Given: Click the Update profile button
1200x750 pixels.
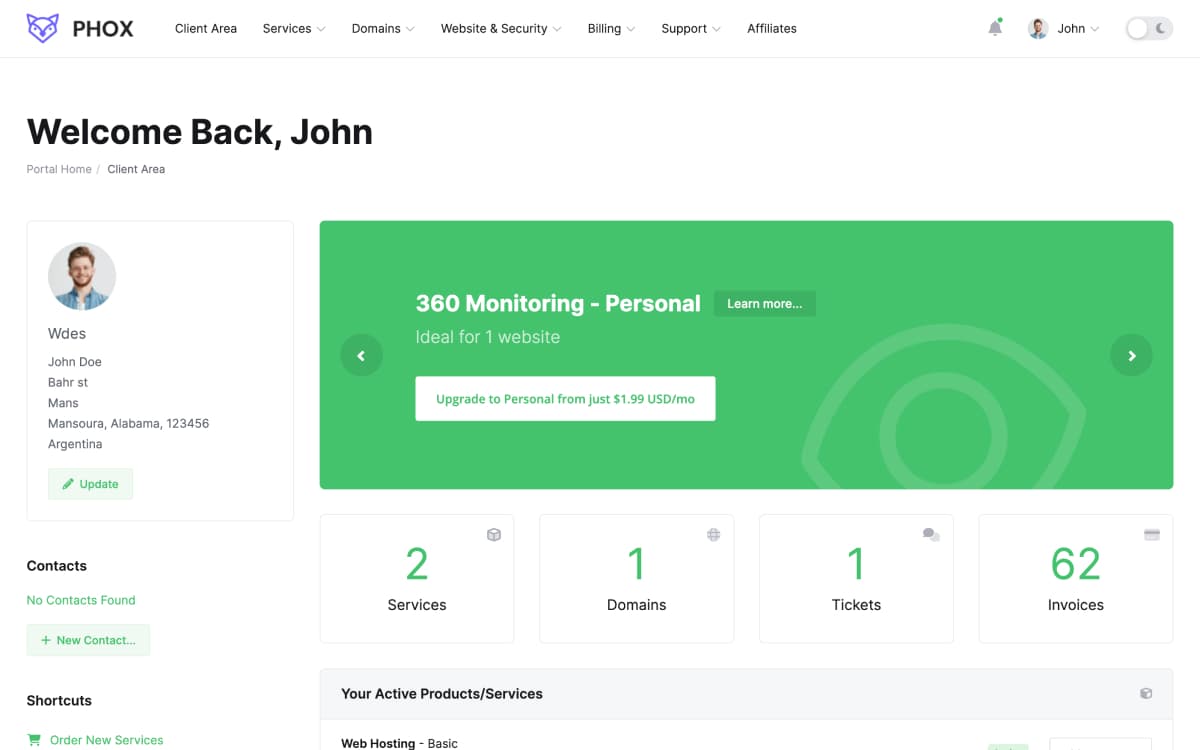Looking at the screenshot, I should 91,484.
